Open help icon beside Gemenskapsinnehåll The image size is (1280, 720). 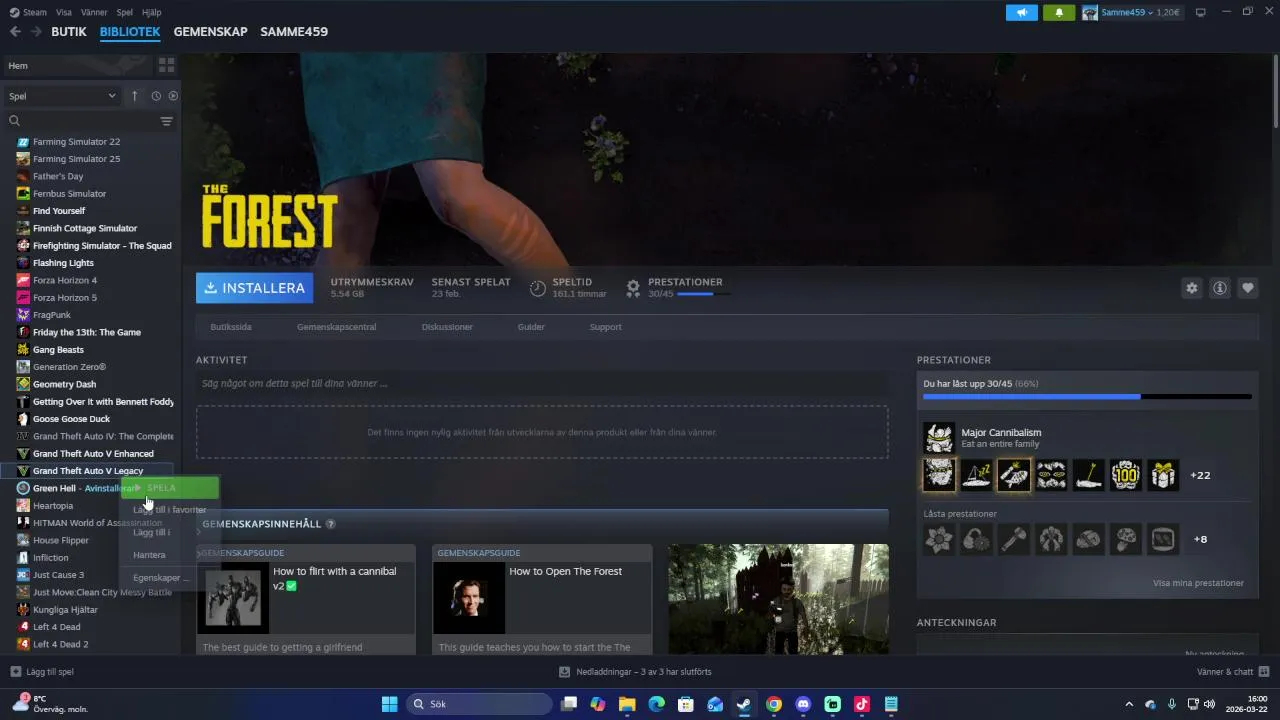point(330,524)
